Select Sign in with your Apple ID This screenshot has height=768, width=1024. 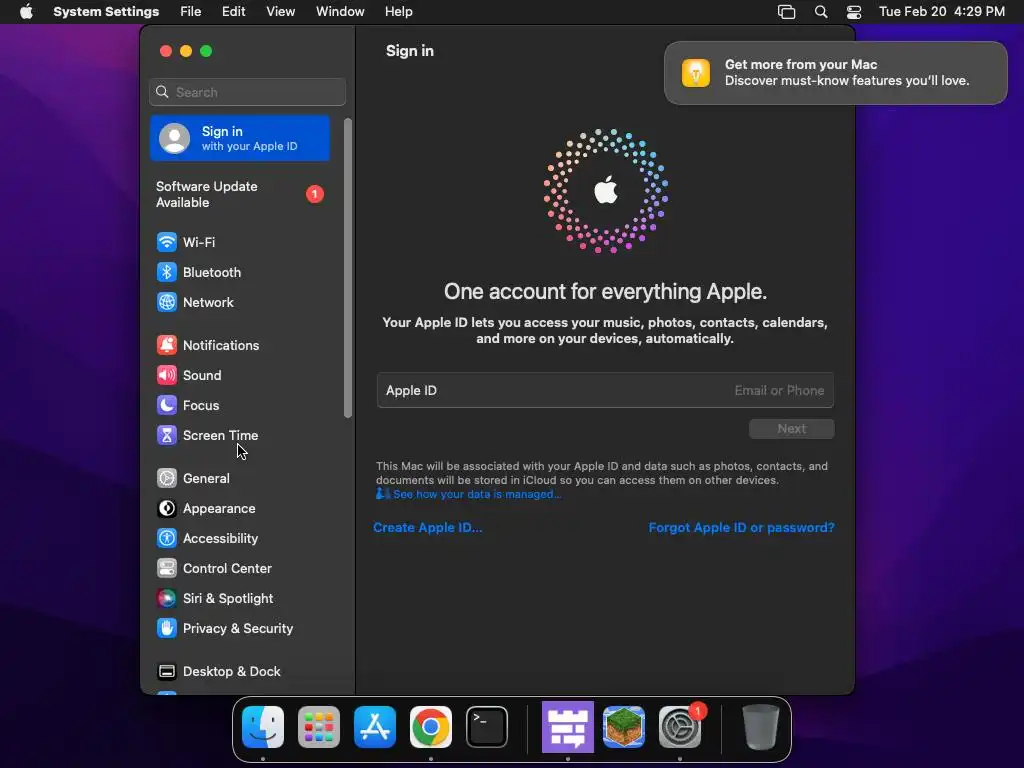pyautogui.click(x=240, y=138)
